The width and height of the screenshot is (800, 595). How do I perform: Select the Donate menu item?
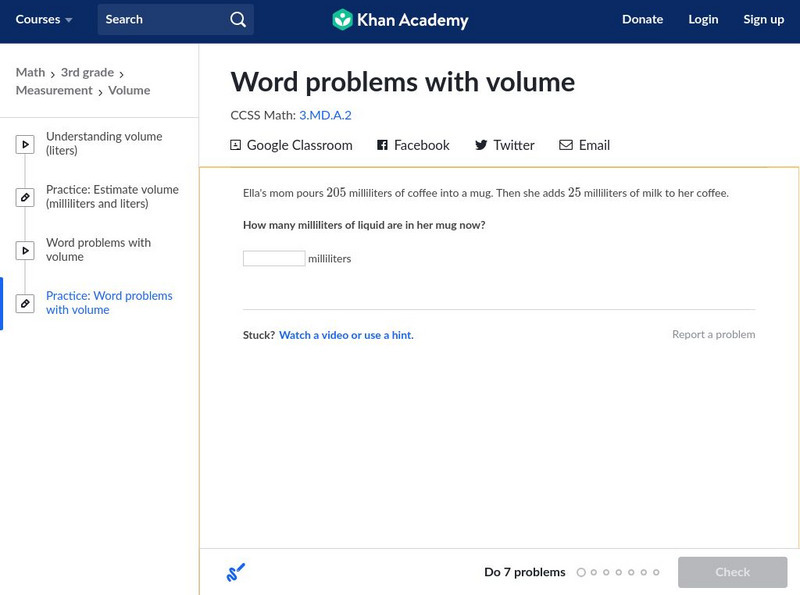tap(643, 19)
